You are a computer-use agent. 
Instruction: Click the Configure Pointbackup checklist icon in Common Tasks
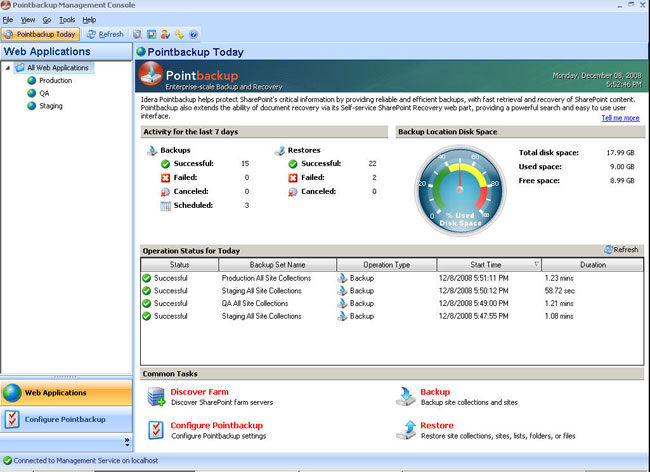pos(156,430)
